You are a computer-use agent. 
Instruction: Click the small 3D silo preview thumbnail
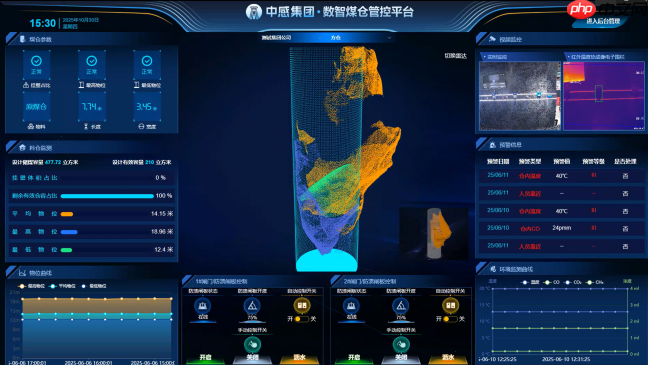(x=434, y=234)
